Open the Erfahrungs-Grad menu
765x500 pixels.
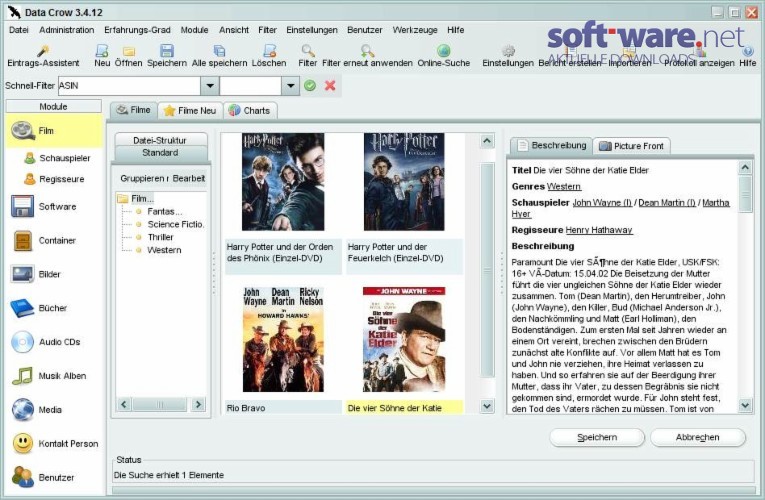point(137,30)
